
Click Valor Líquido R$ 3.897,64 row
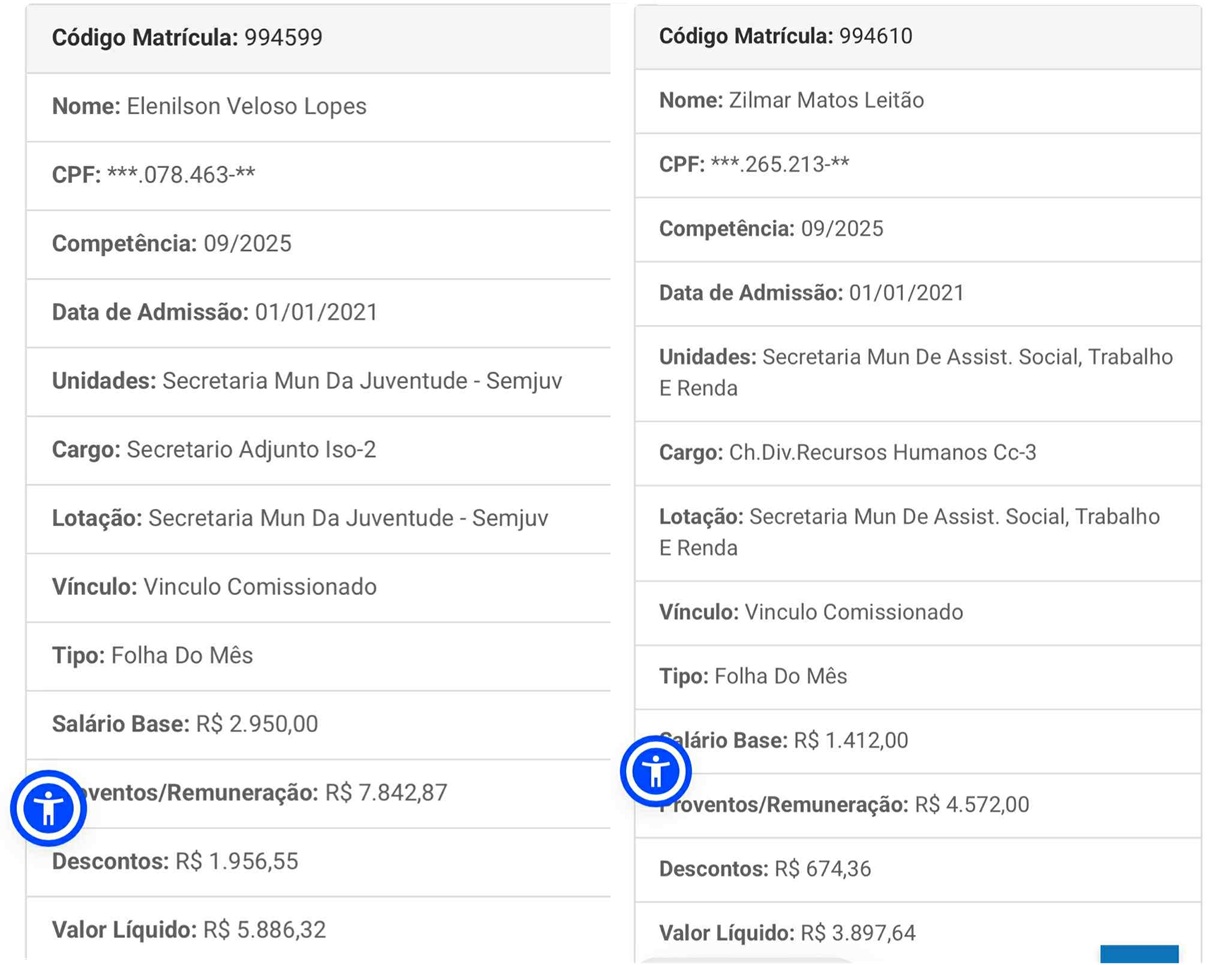[787, 934]
